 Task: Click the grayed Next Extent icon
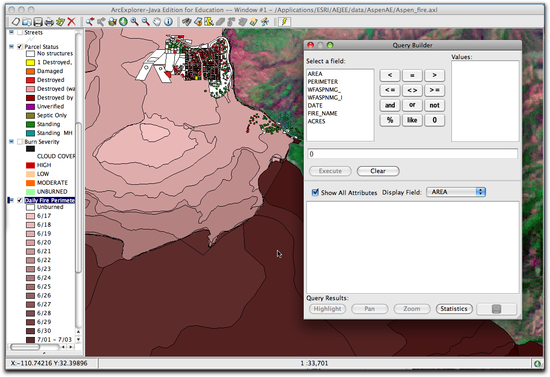[101, 22]
